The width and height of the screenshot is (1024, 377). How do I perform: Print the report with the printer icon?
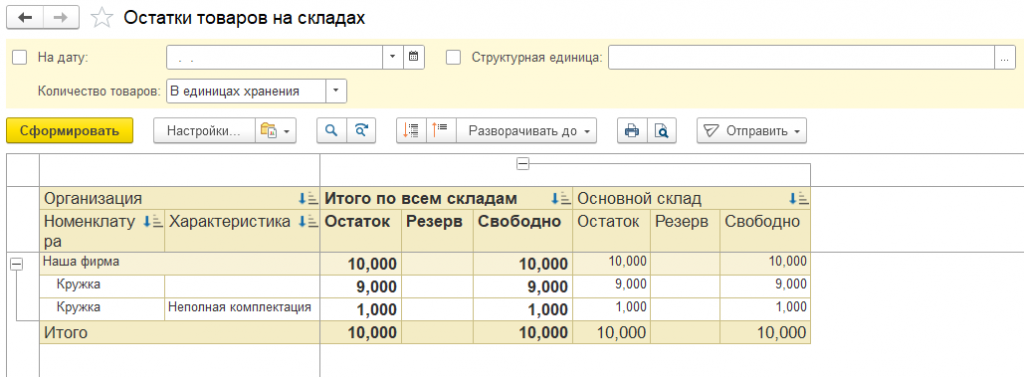[x=632, y=131]
